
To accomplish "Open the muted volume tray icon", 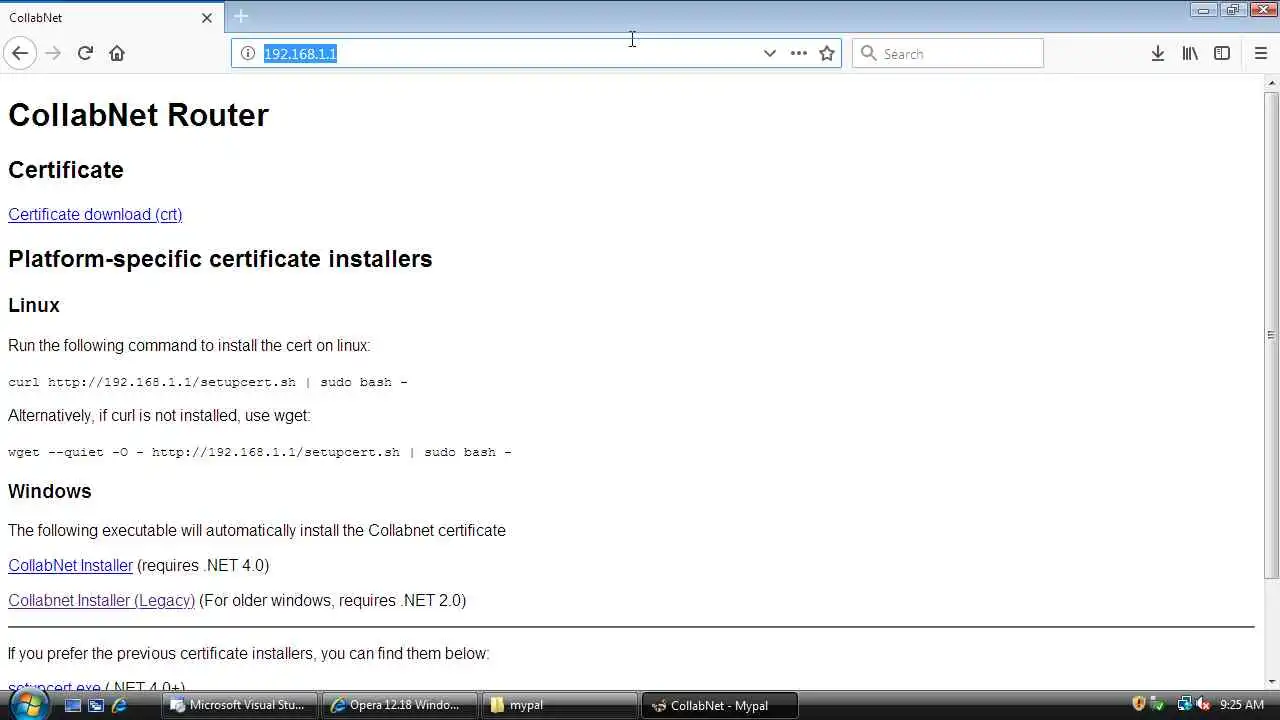I will coord(1203,704).
